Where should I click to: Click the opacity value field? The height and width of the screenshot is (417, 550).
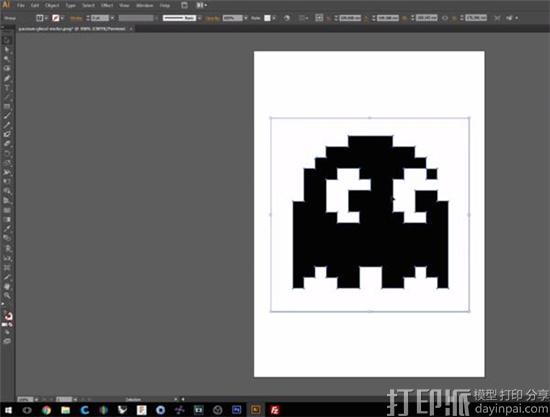[232, 18]
